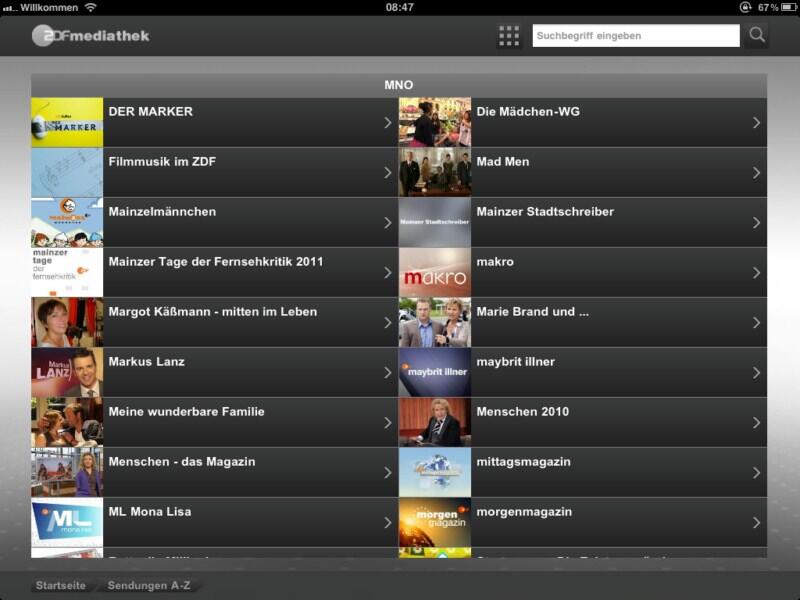Expand Mad Men row chevron

(x=756, y=172)
